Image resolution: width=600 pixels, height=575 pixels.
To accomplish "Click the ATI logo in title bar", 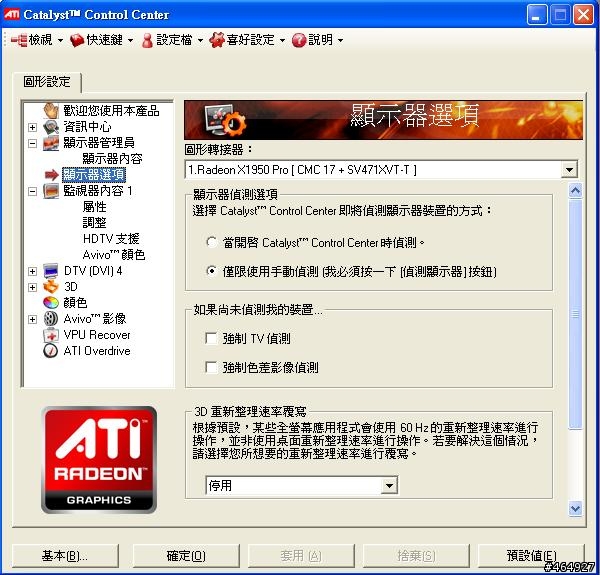I will click(11, 15).
